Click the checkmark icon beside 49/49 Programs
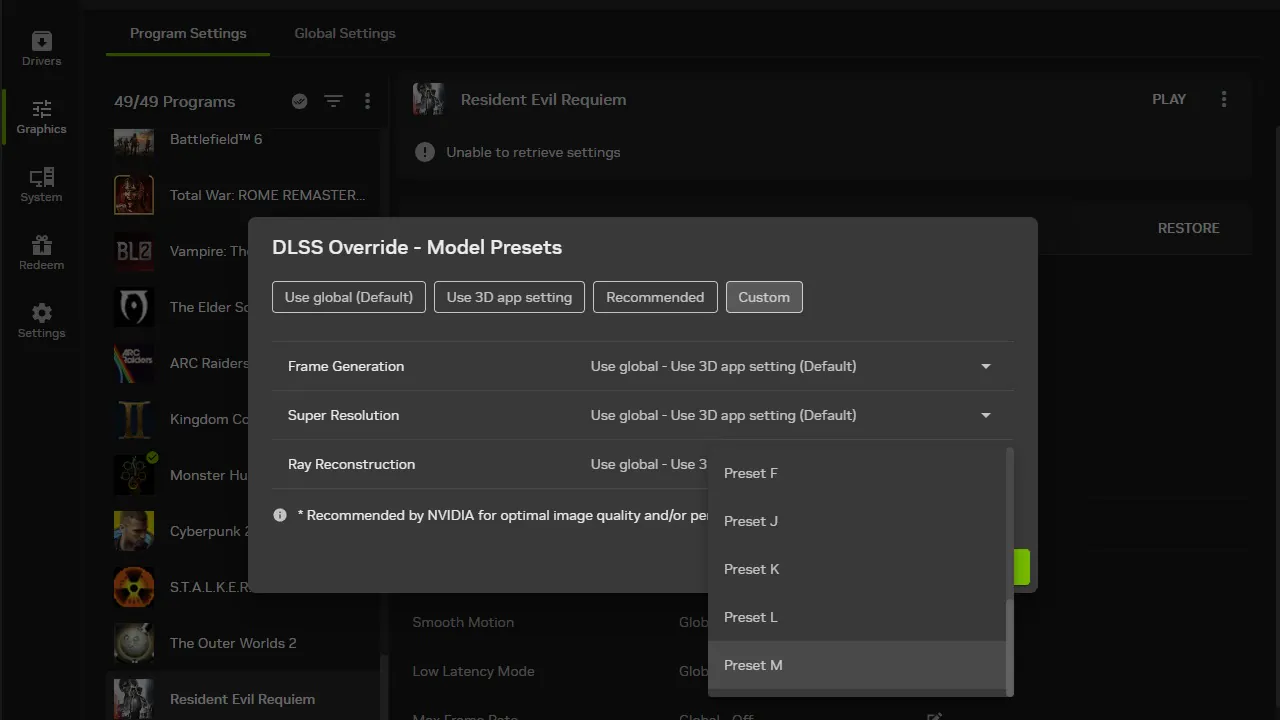The width and height of the screenshot is (1280, 720). pyautogui.click(x=299, y=101)
